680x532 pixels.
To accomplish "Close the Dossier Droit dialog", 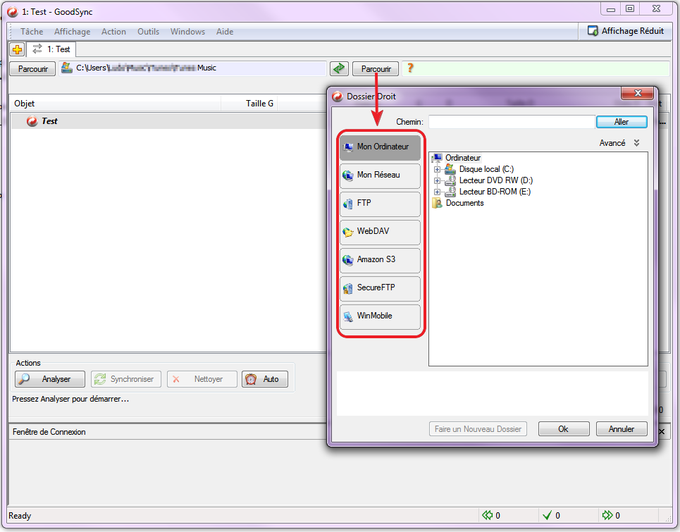I will [638, 93].
